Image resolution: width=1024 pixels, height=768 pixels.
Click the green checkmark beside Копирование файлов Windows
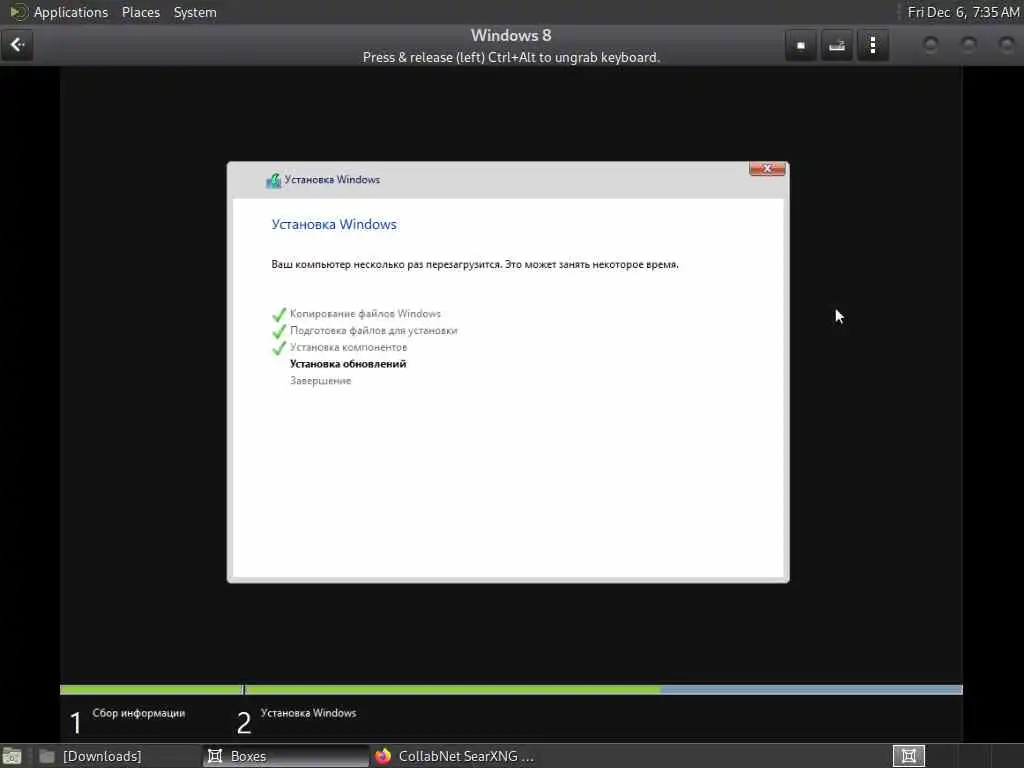coord(279,314)
